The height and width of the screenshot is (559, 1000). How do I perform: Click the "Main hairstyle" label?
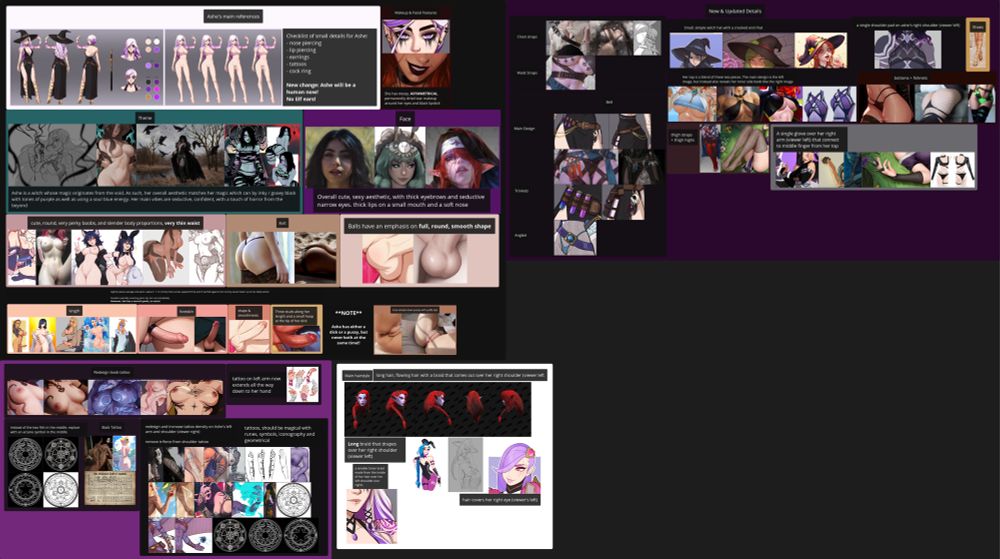point(357,376)
